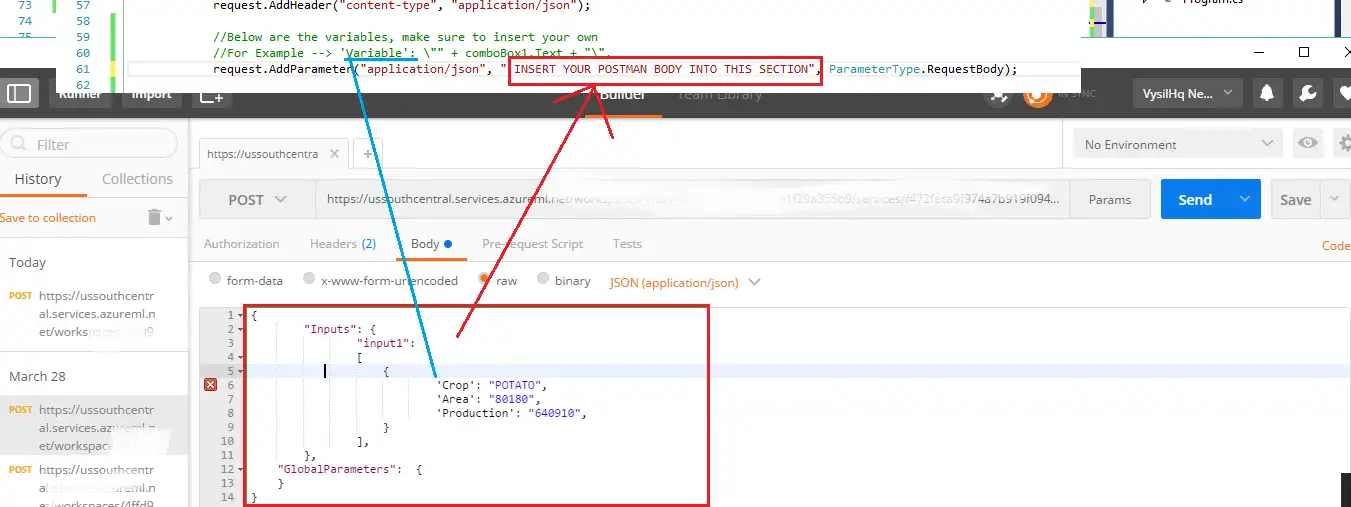Open the VysilHq account dropdown

click(x=1188, y=94)
